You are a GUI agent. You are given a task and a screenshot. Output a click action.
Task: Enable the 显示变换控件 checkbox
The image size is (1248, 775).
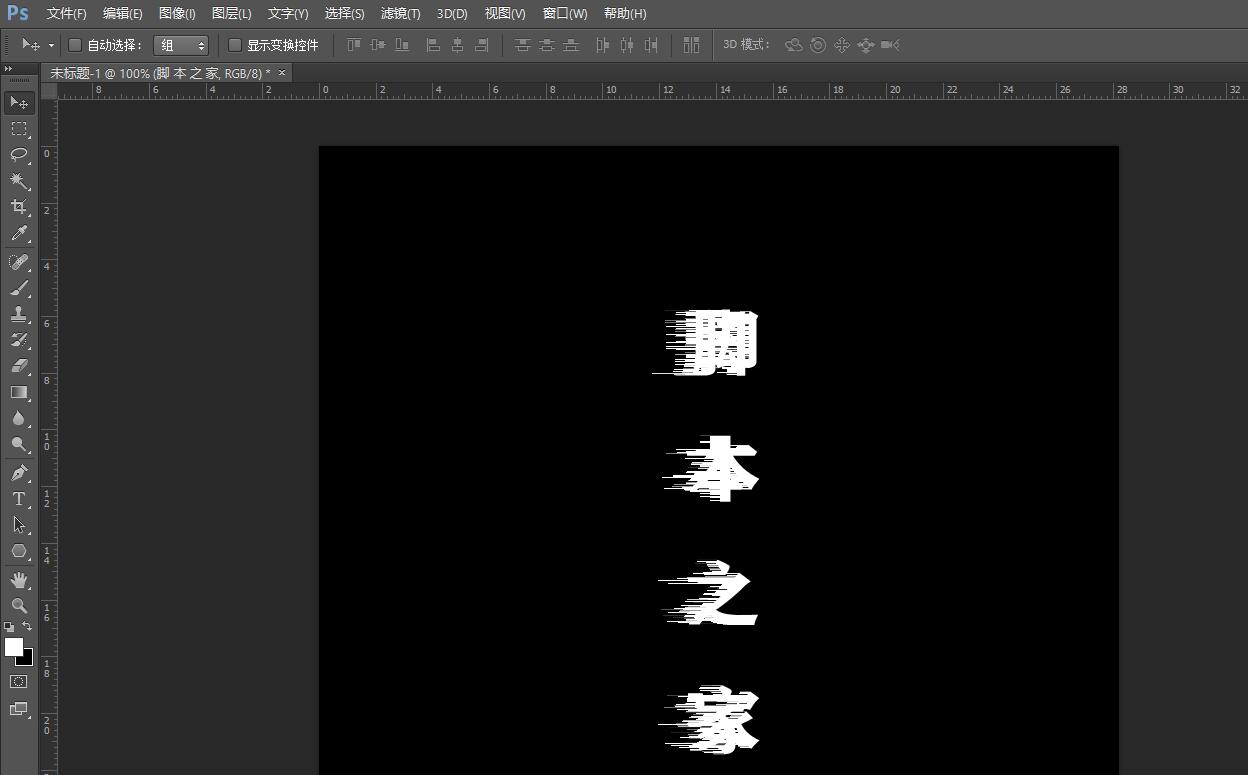(235, 45)
